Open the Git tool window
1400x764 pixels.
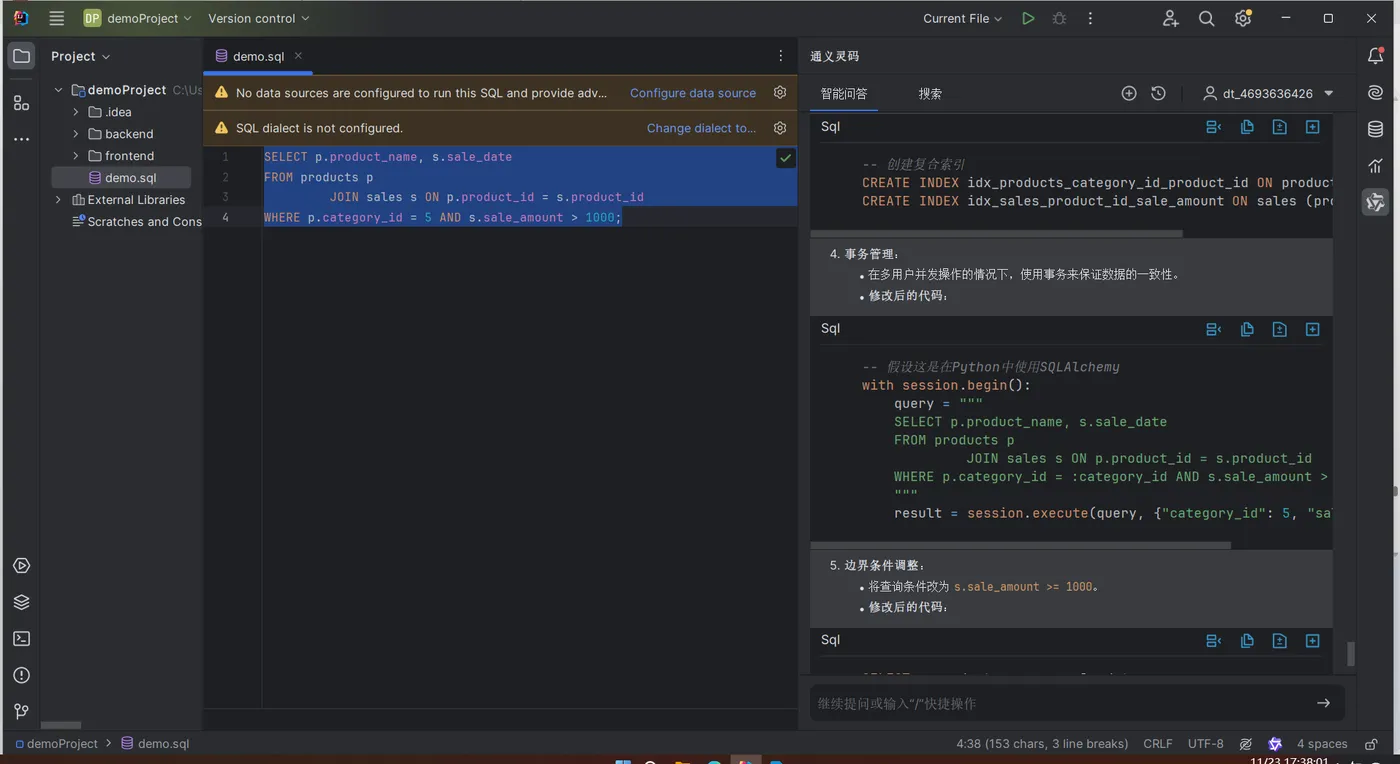pos(21,711)
